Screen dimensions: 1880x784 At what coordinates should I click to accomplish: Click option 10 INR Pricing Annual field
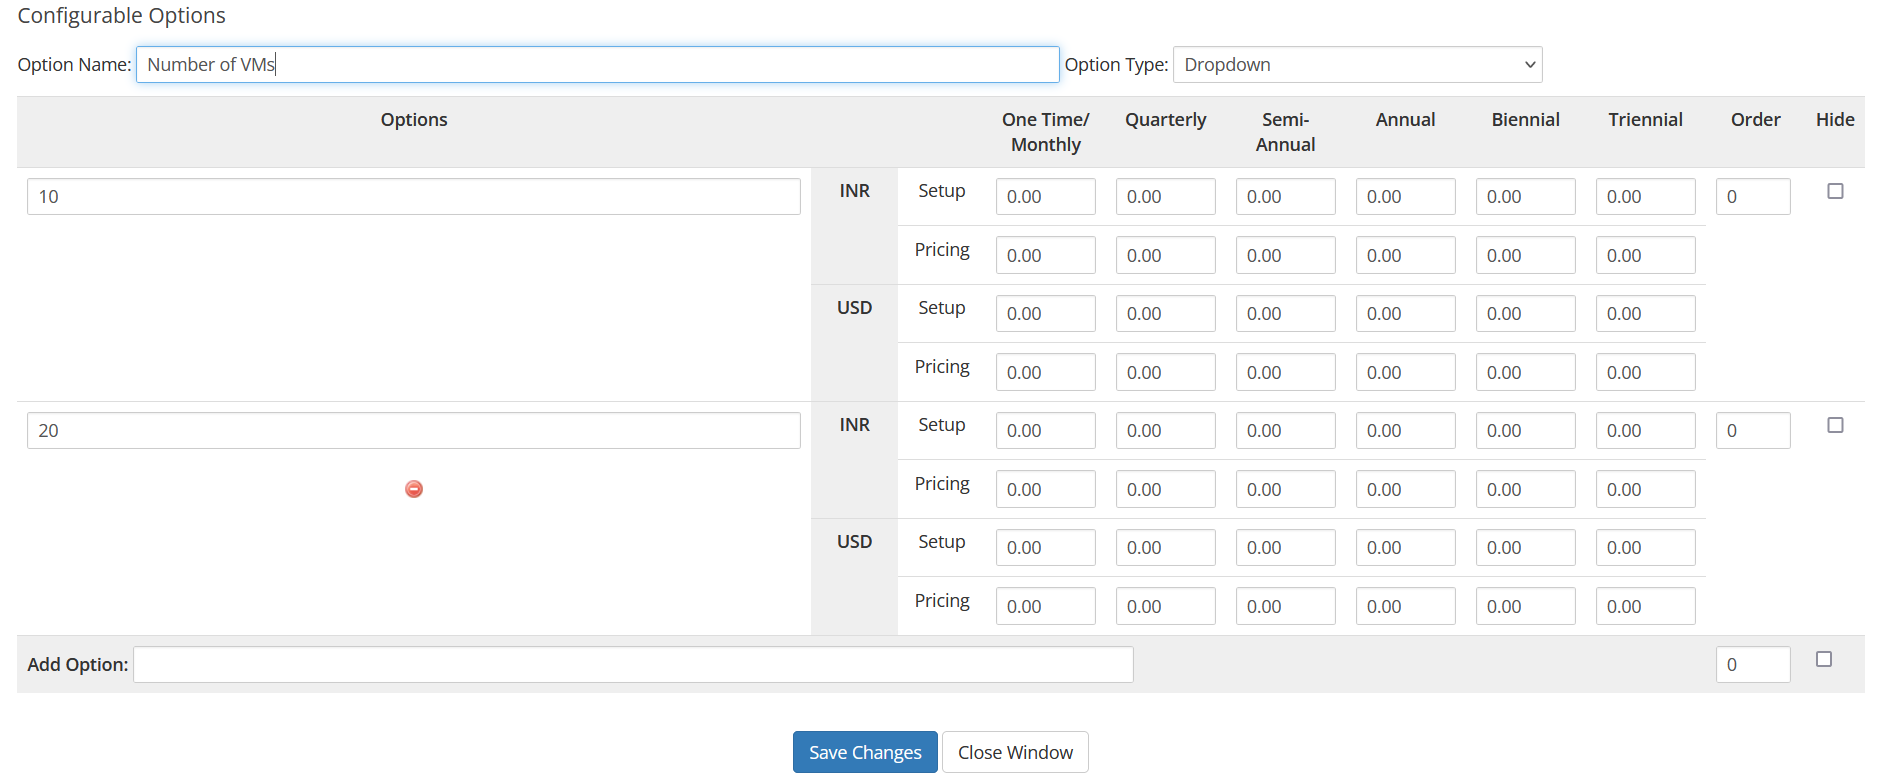1405,255
